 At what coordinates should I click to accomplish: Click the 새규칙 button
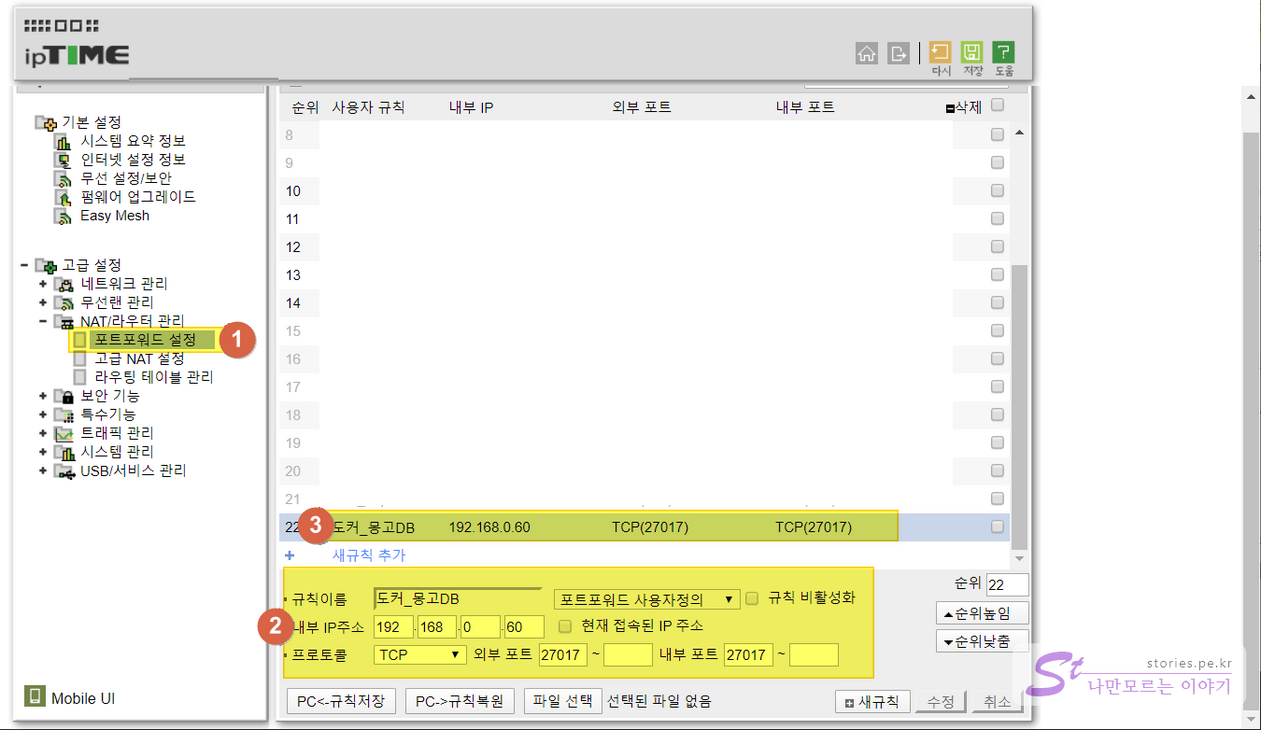point(872,702)
